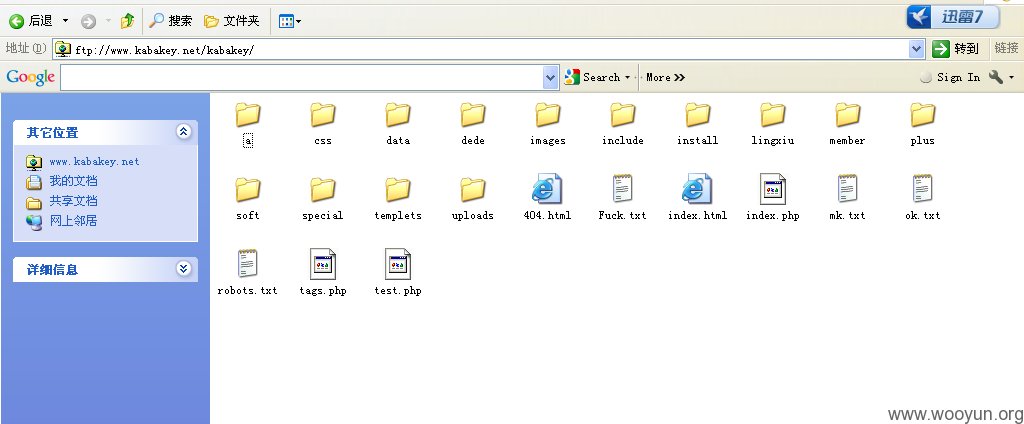Select the mk.txt file icon
Image resolution: width=1024 pixels, height=424 pixels.
tap(848, 189)
